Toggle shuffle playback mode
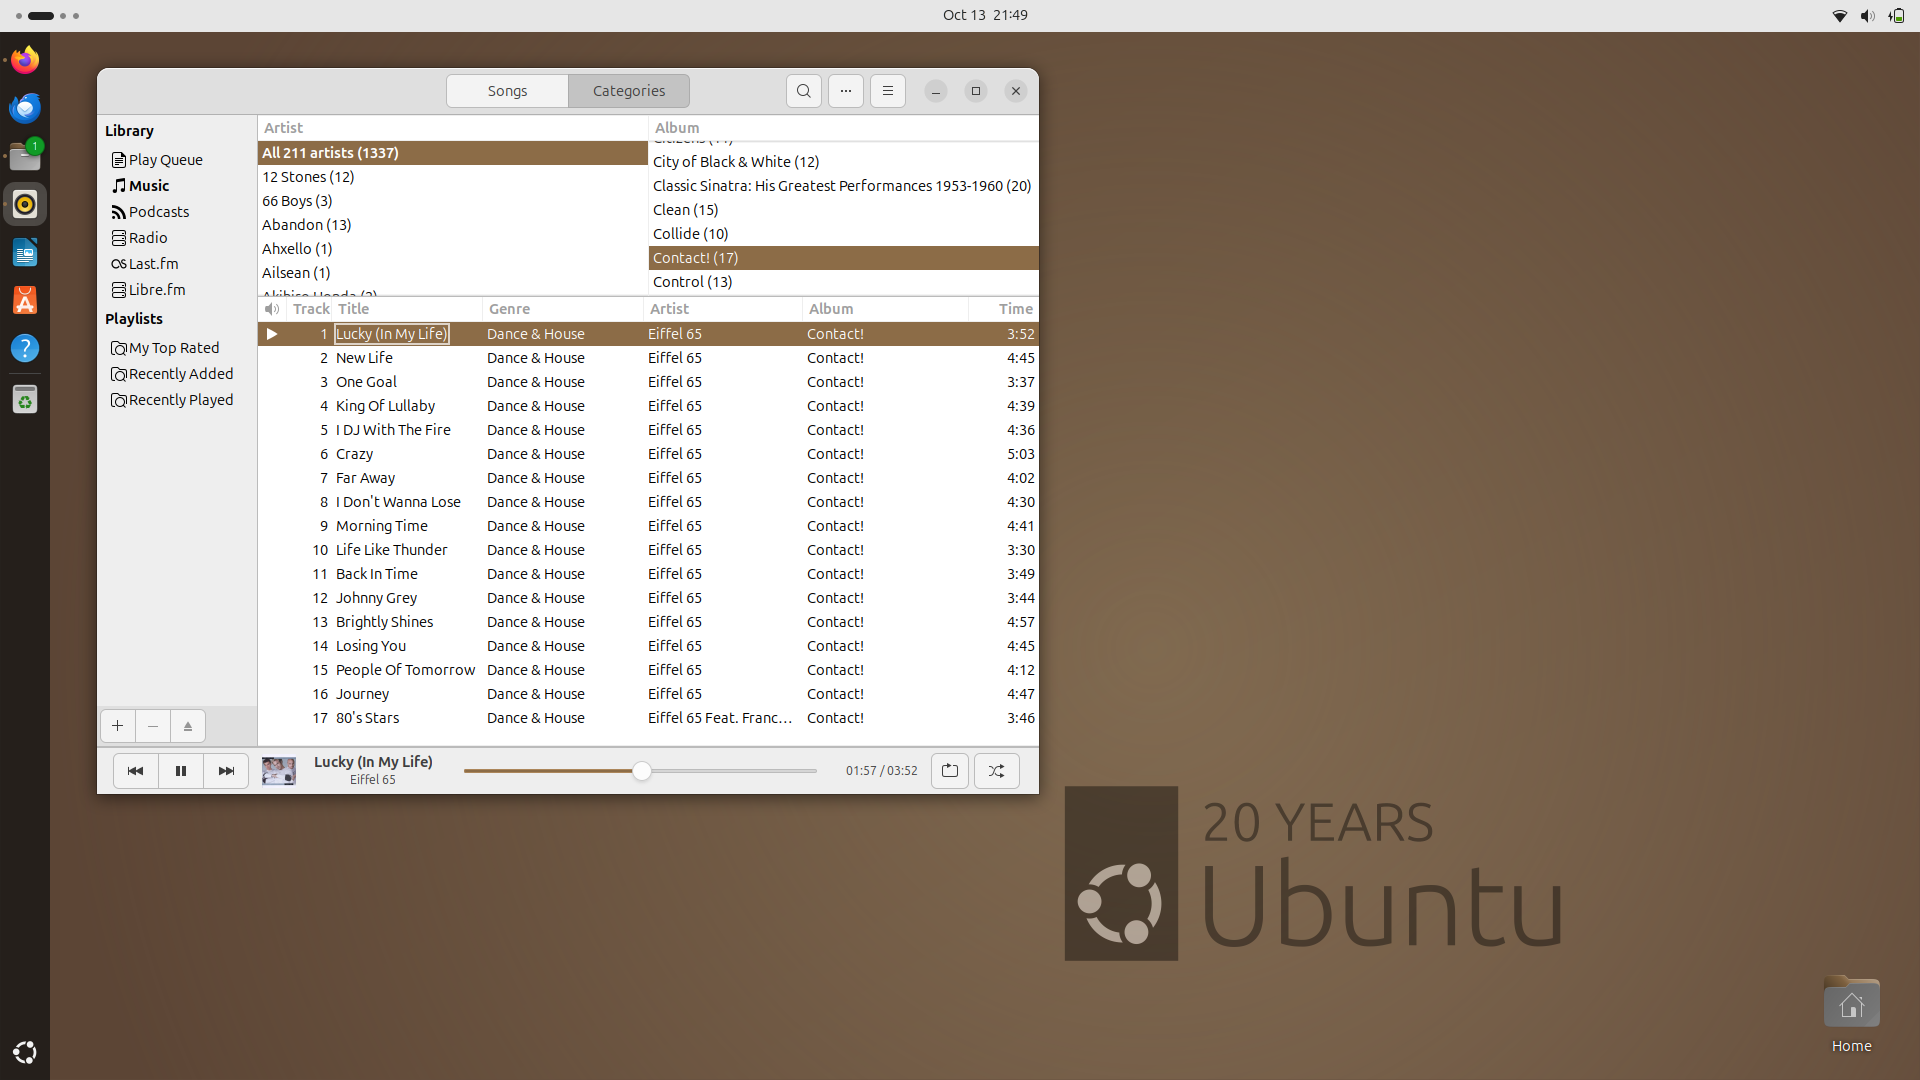The height and width of the screenshot is (1080, 1920). (997, 771)
